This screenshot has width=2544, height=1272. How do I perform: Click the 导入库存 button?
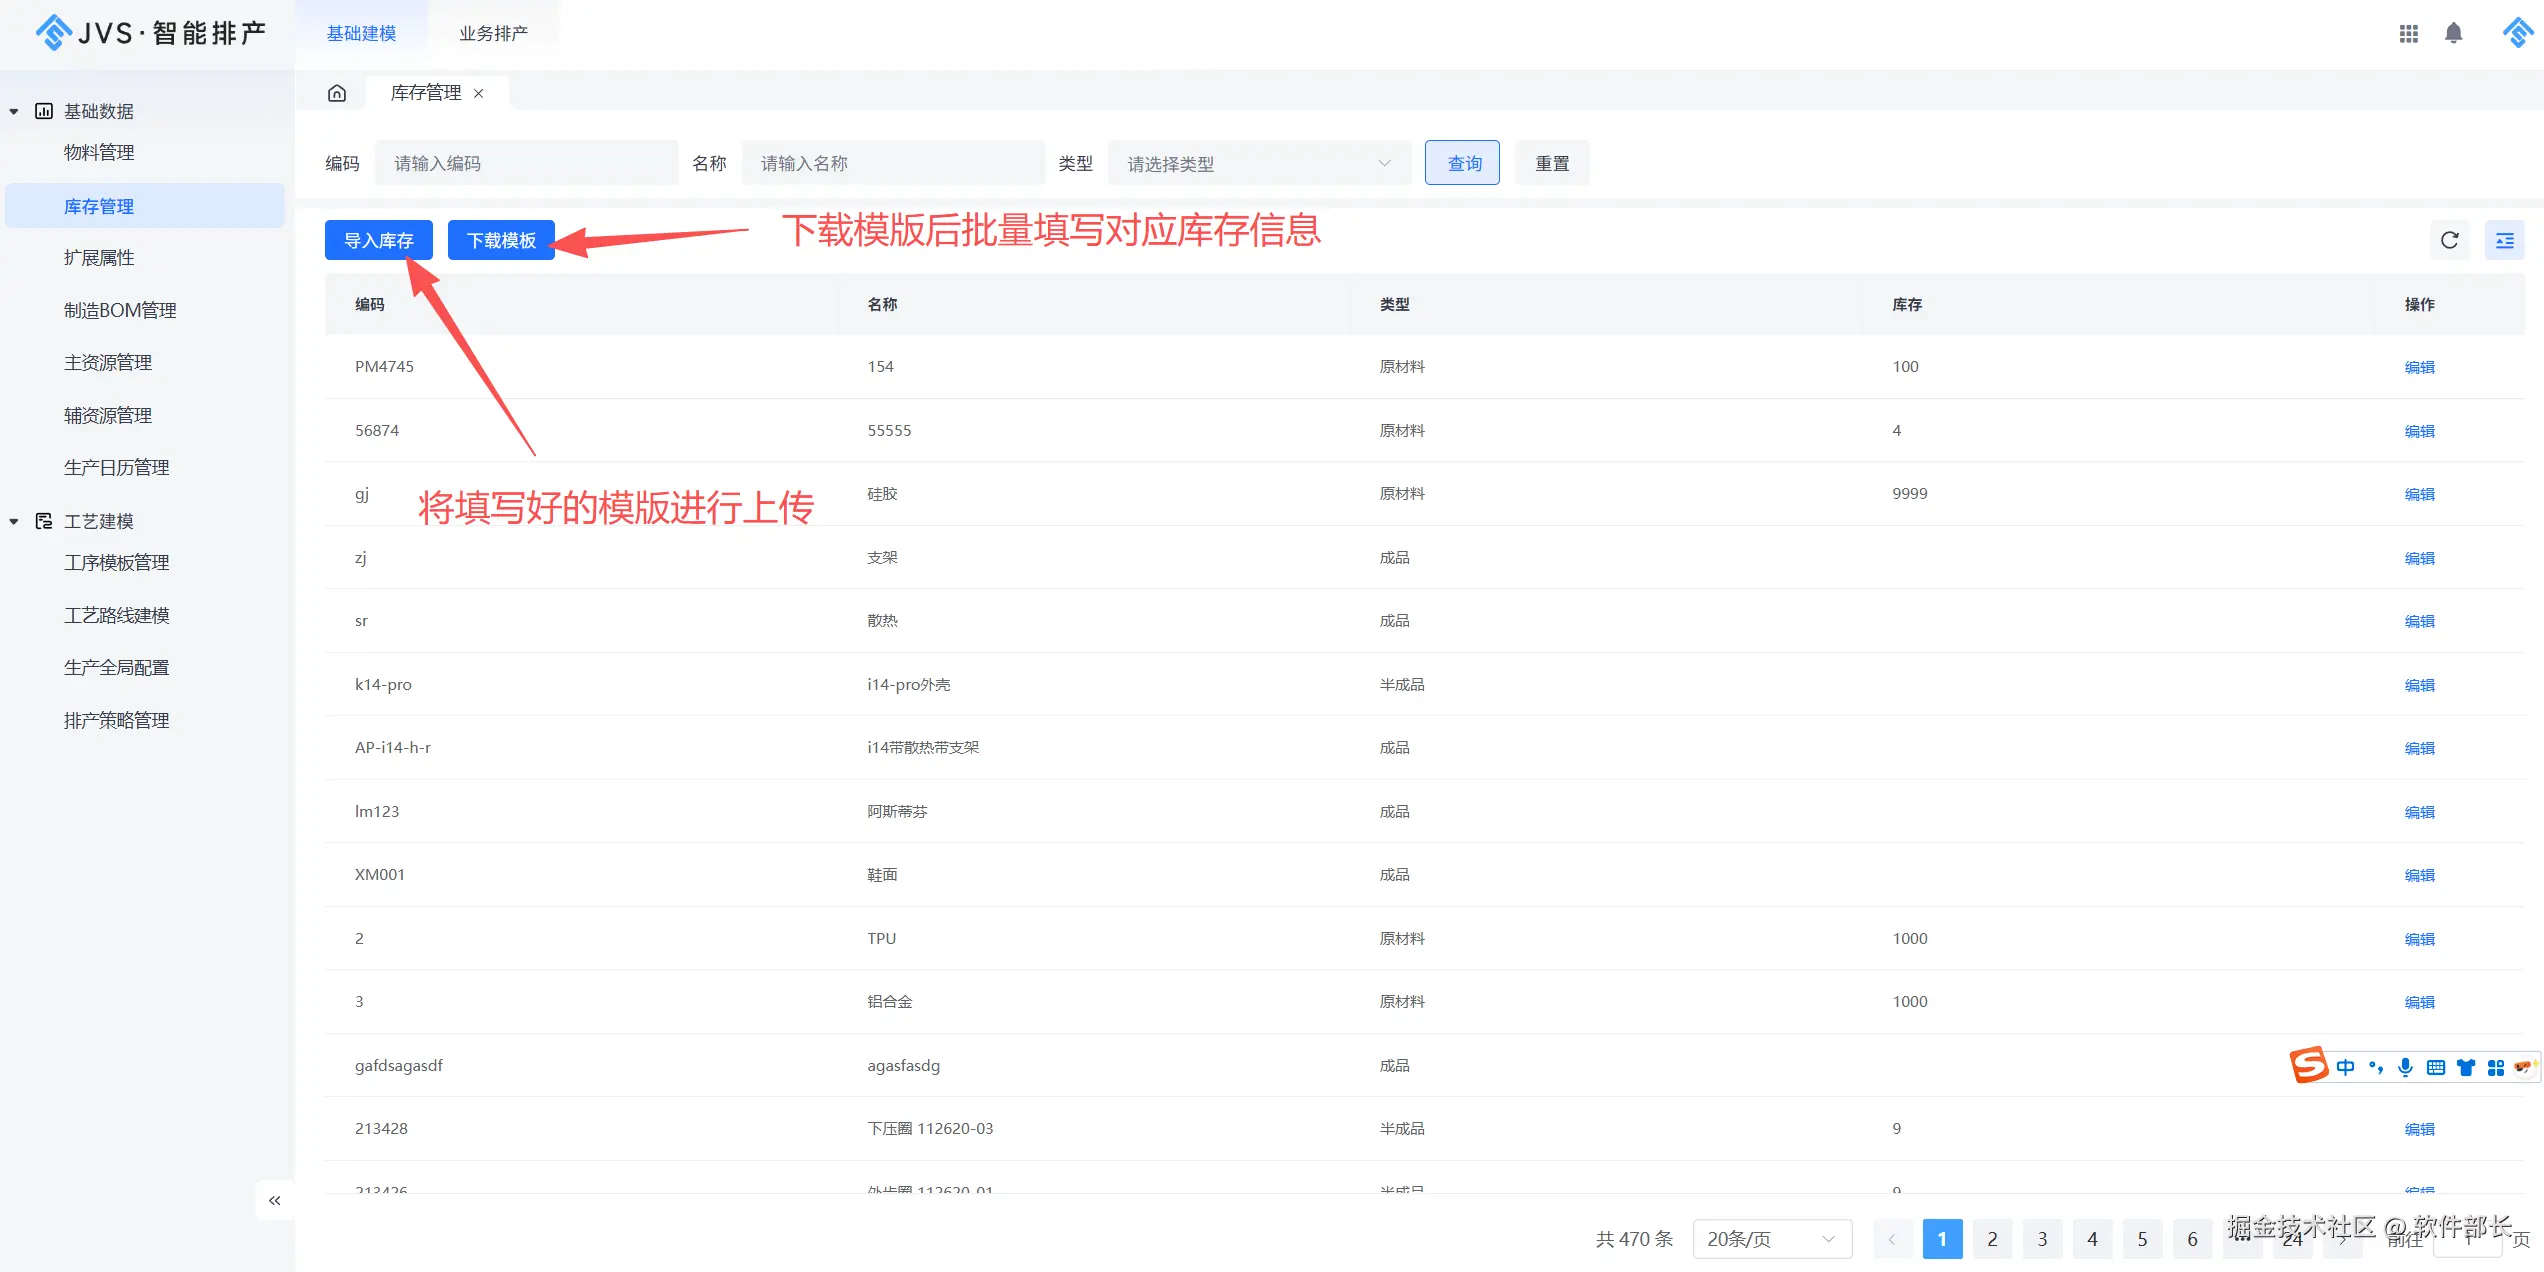click(x=378, y=240)
